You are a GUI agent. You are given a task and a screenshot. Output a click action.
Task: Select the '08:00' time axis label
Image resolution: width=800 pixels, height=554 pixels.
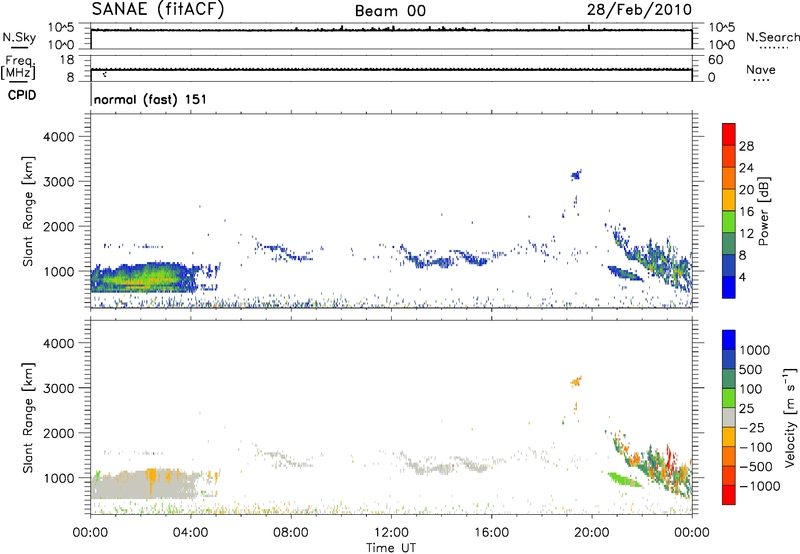click(291, 533)
